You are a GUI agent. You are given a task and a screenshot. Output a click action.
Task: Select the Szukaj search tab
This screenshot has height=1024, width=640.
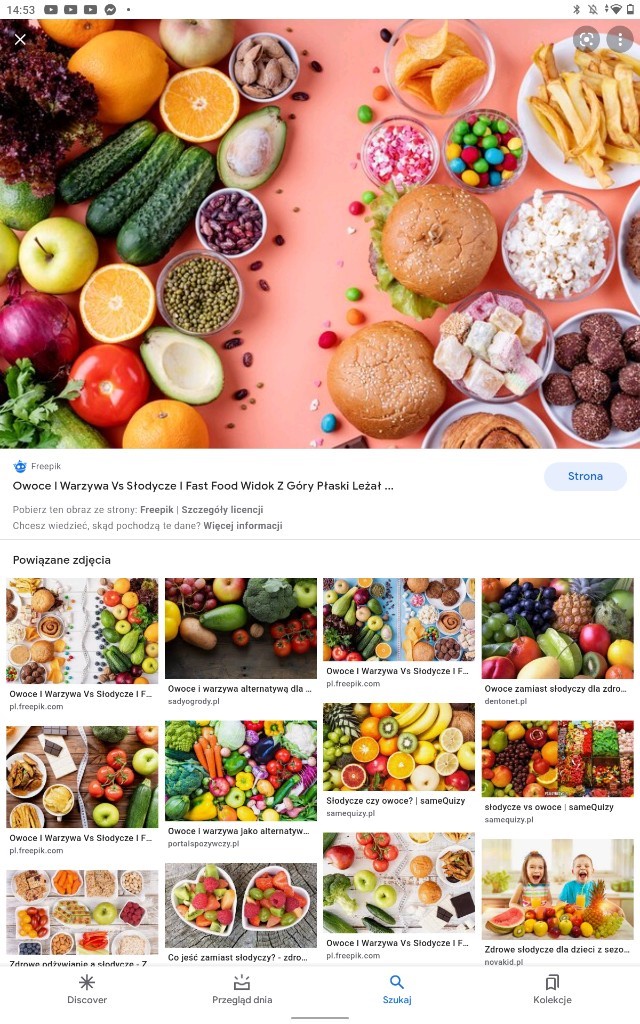point(397,989)
